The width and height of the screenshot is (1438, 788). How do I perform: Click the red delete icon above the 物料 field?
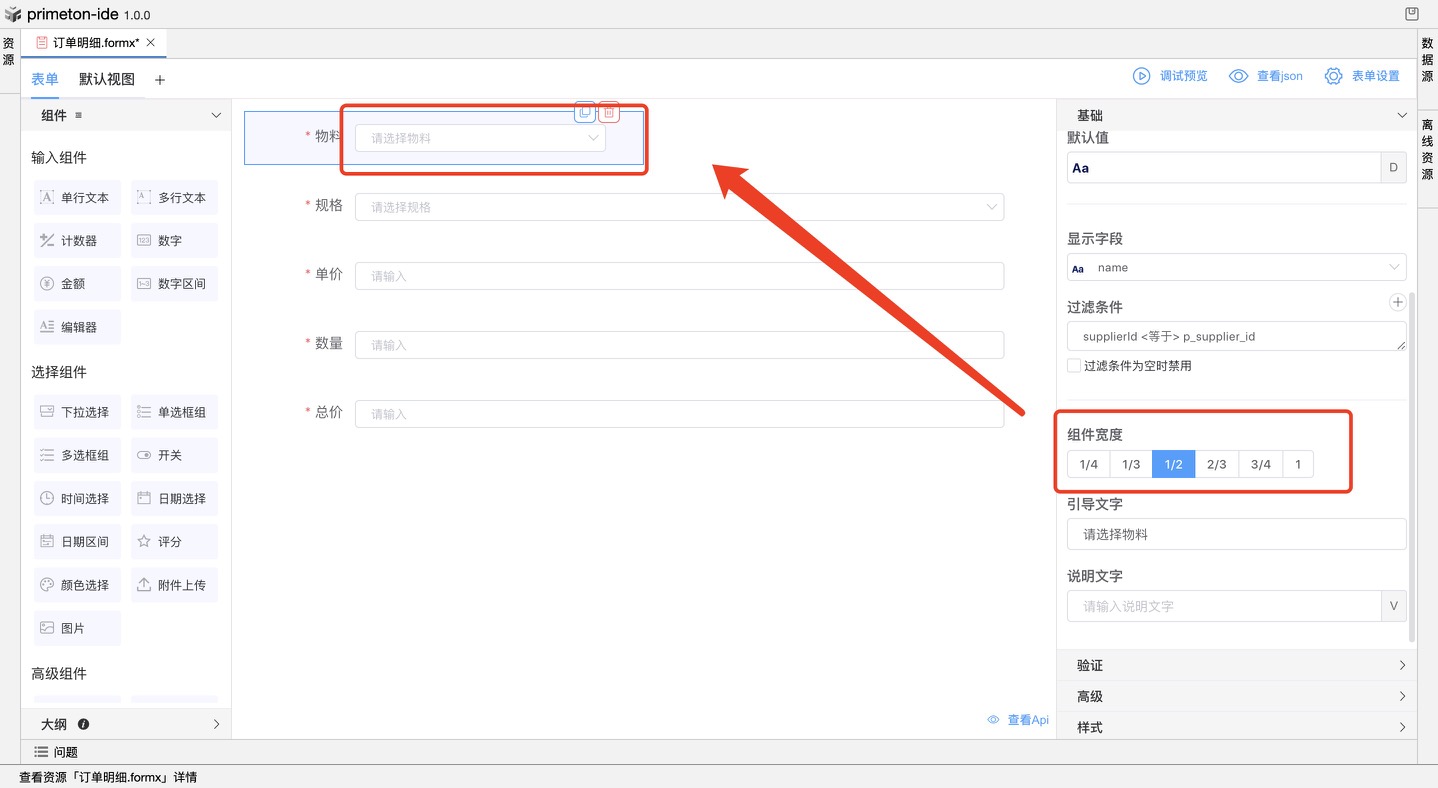coord(609,112)
